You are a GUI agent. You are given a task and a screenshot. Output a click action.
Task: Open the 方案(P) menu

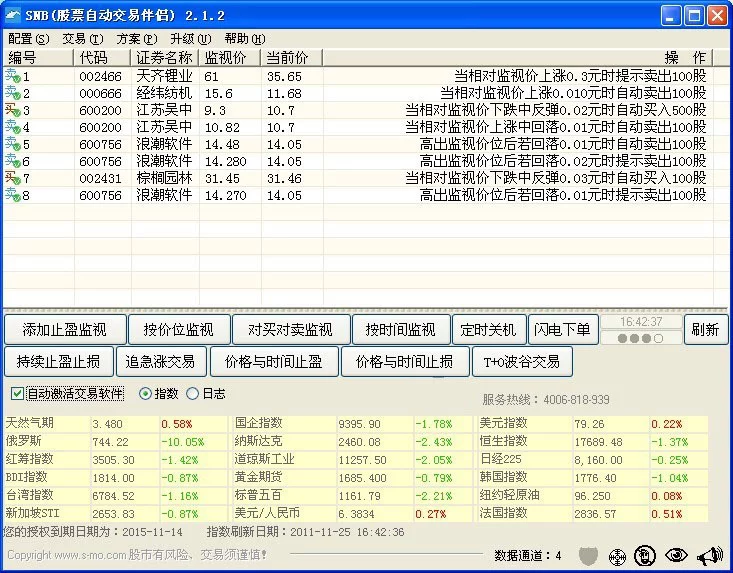[x=137, y=39]
